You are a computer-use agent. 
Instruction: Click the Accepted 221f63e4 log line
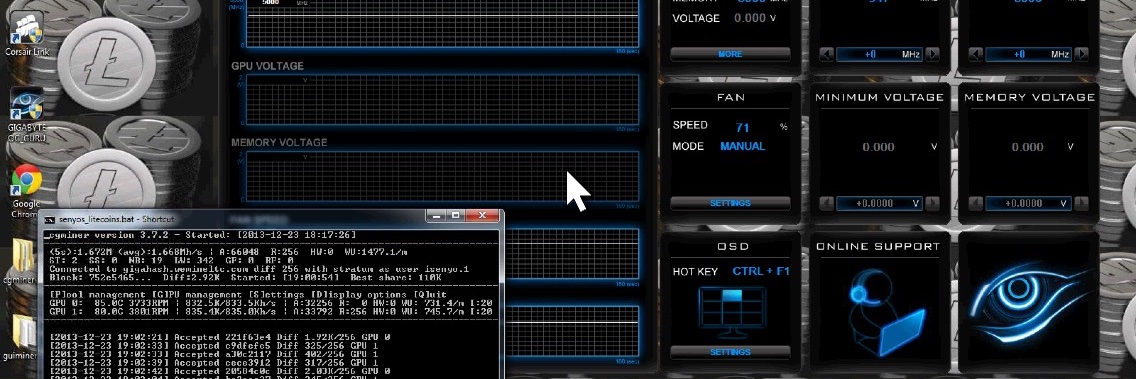pos(221,338)
